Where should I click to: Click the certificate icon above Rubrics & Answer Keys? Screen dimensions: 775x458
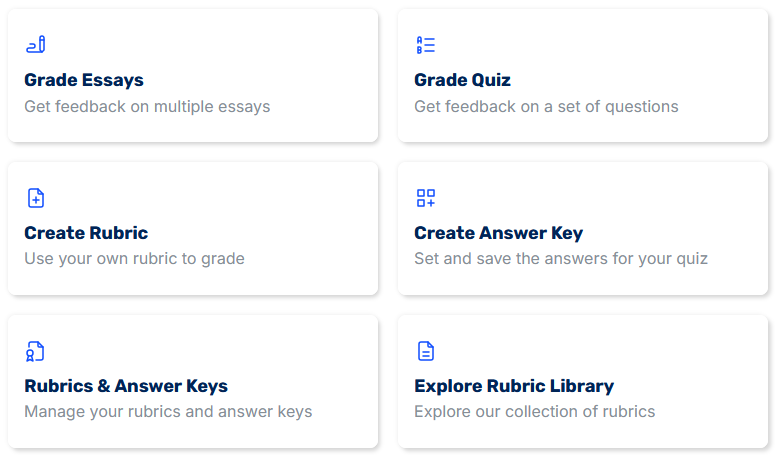click(35, 351)
